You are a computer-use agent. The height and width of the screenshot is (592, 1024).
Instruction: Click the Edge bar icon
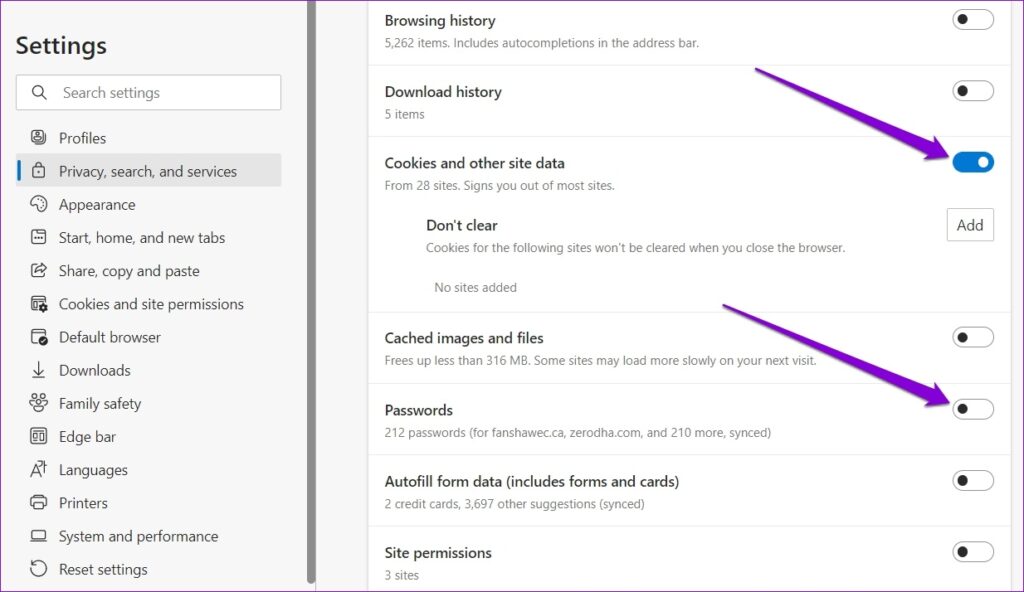37,436
